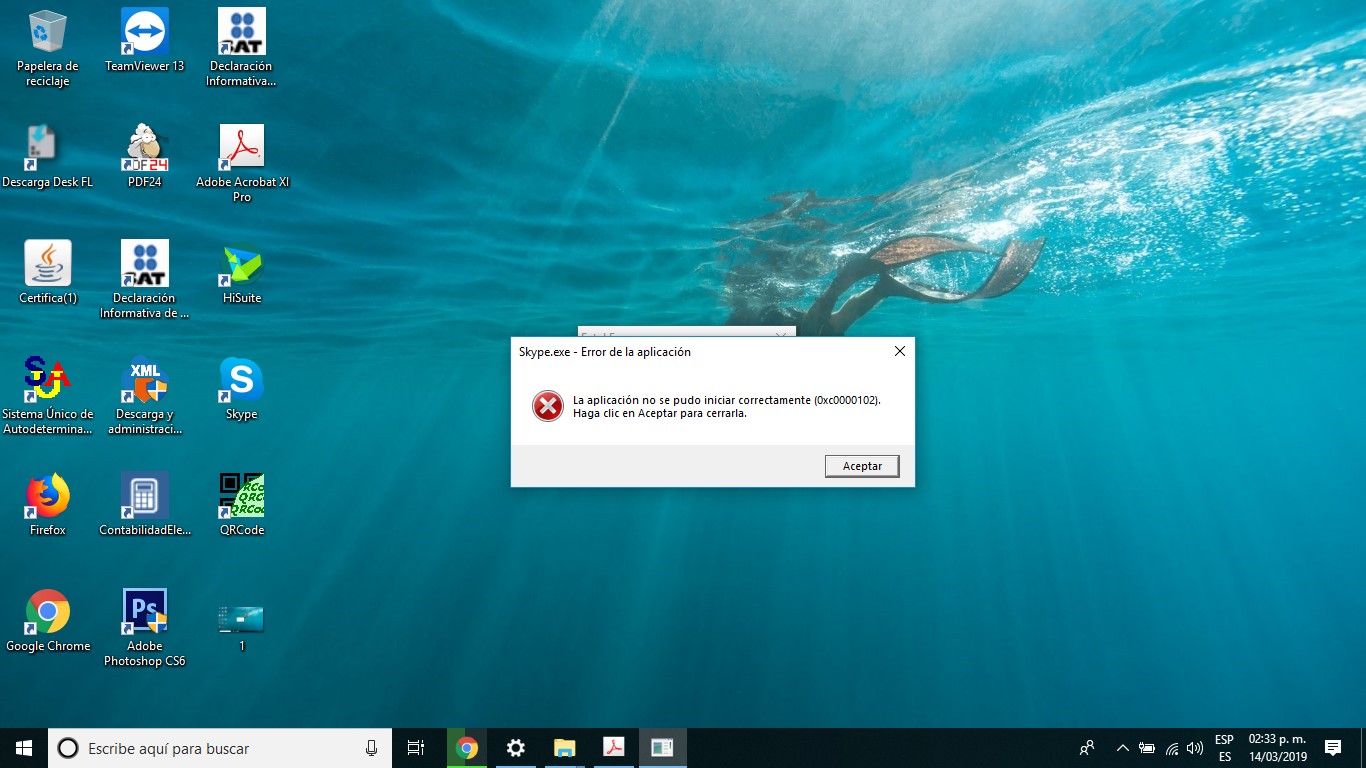Click the error code text 0xc0000102
This screenshot has width=1366, height=768.
(846, 400)
